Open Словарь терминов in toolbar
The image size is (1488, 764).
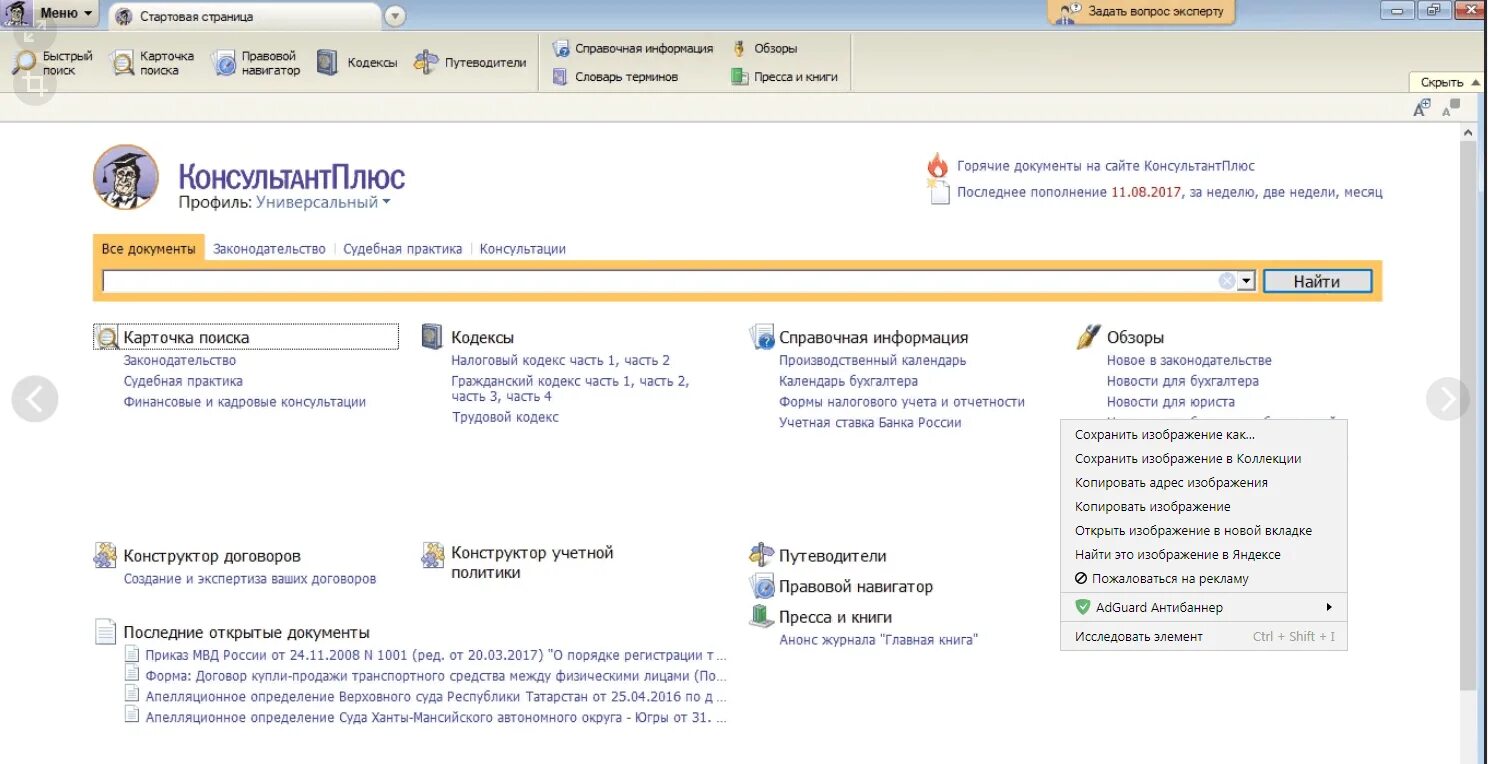tap(615, 76)
